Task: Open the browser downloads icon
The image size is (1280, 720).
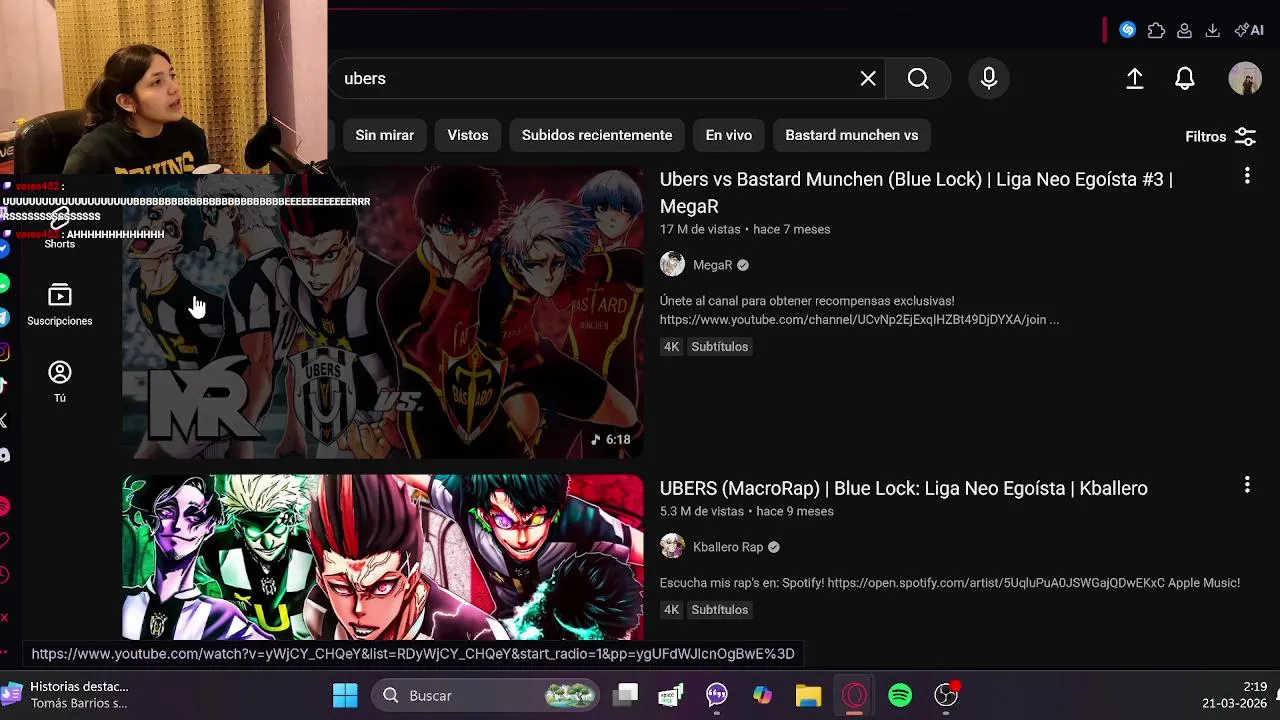Action: point(1213,31)
